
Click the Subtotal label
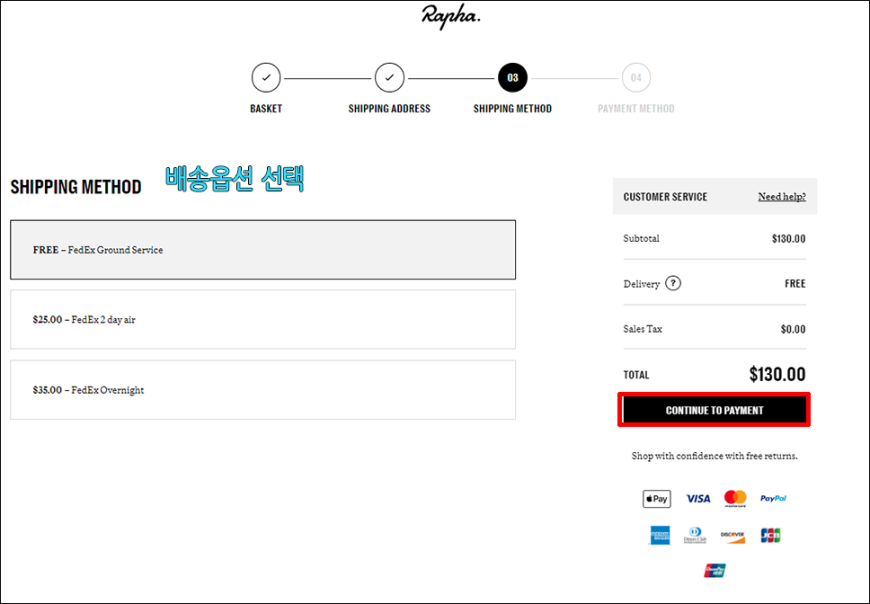641,238
